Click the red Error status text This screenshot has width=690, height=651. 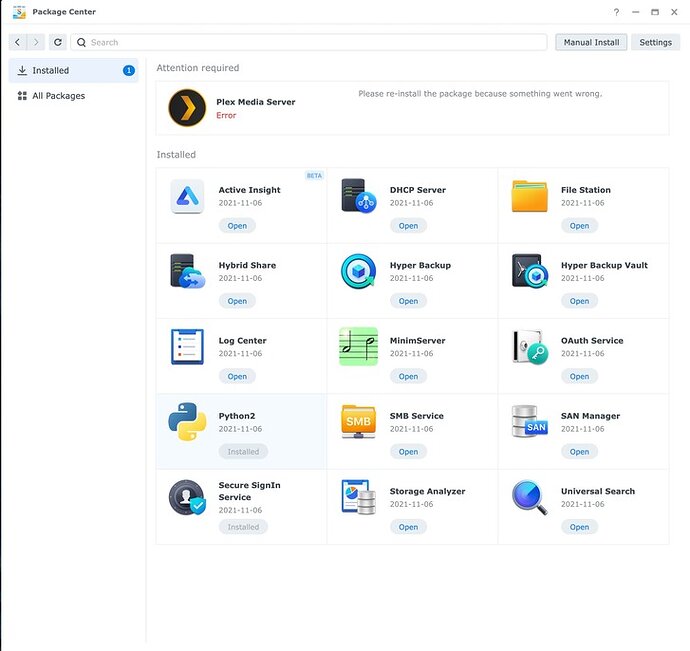pyautogui.click(x=226, y=115)
